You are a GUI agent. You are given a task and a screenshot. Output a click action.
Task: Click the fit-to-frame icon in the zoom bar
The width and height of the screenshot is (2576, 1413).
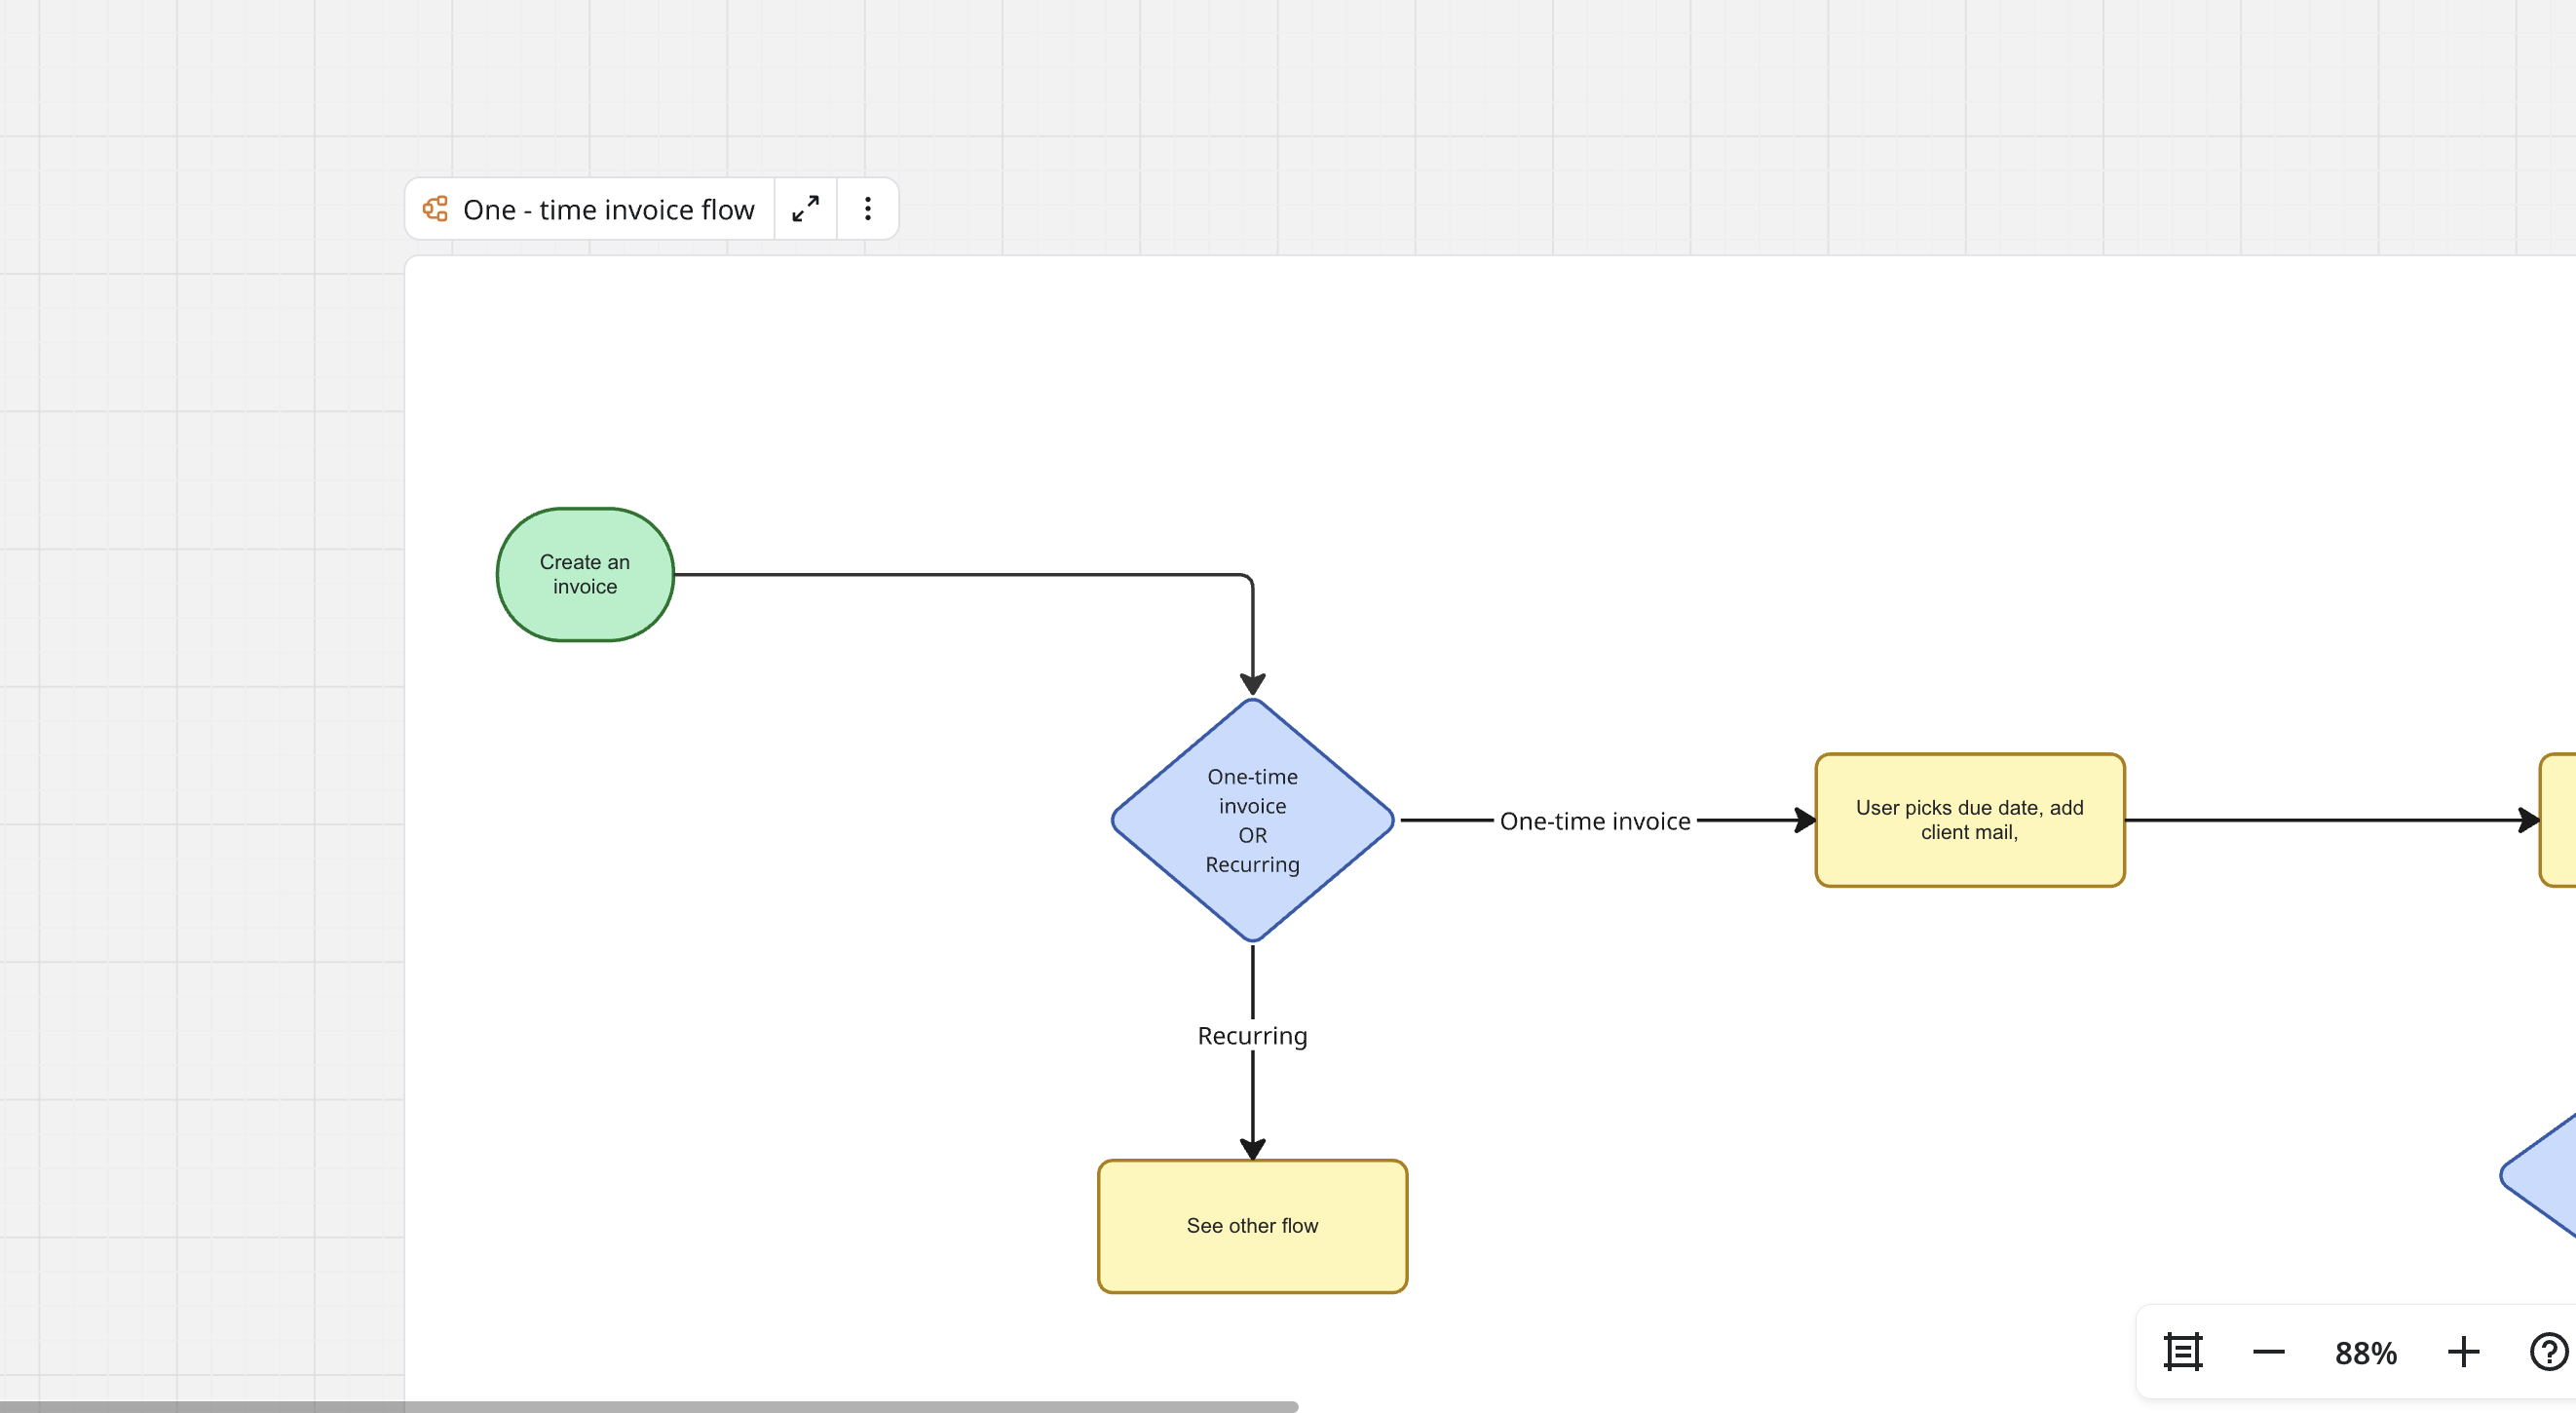point(2182,1352)
